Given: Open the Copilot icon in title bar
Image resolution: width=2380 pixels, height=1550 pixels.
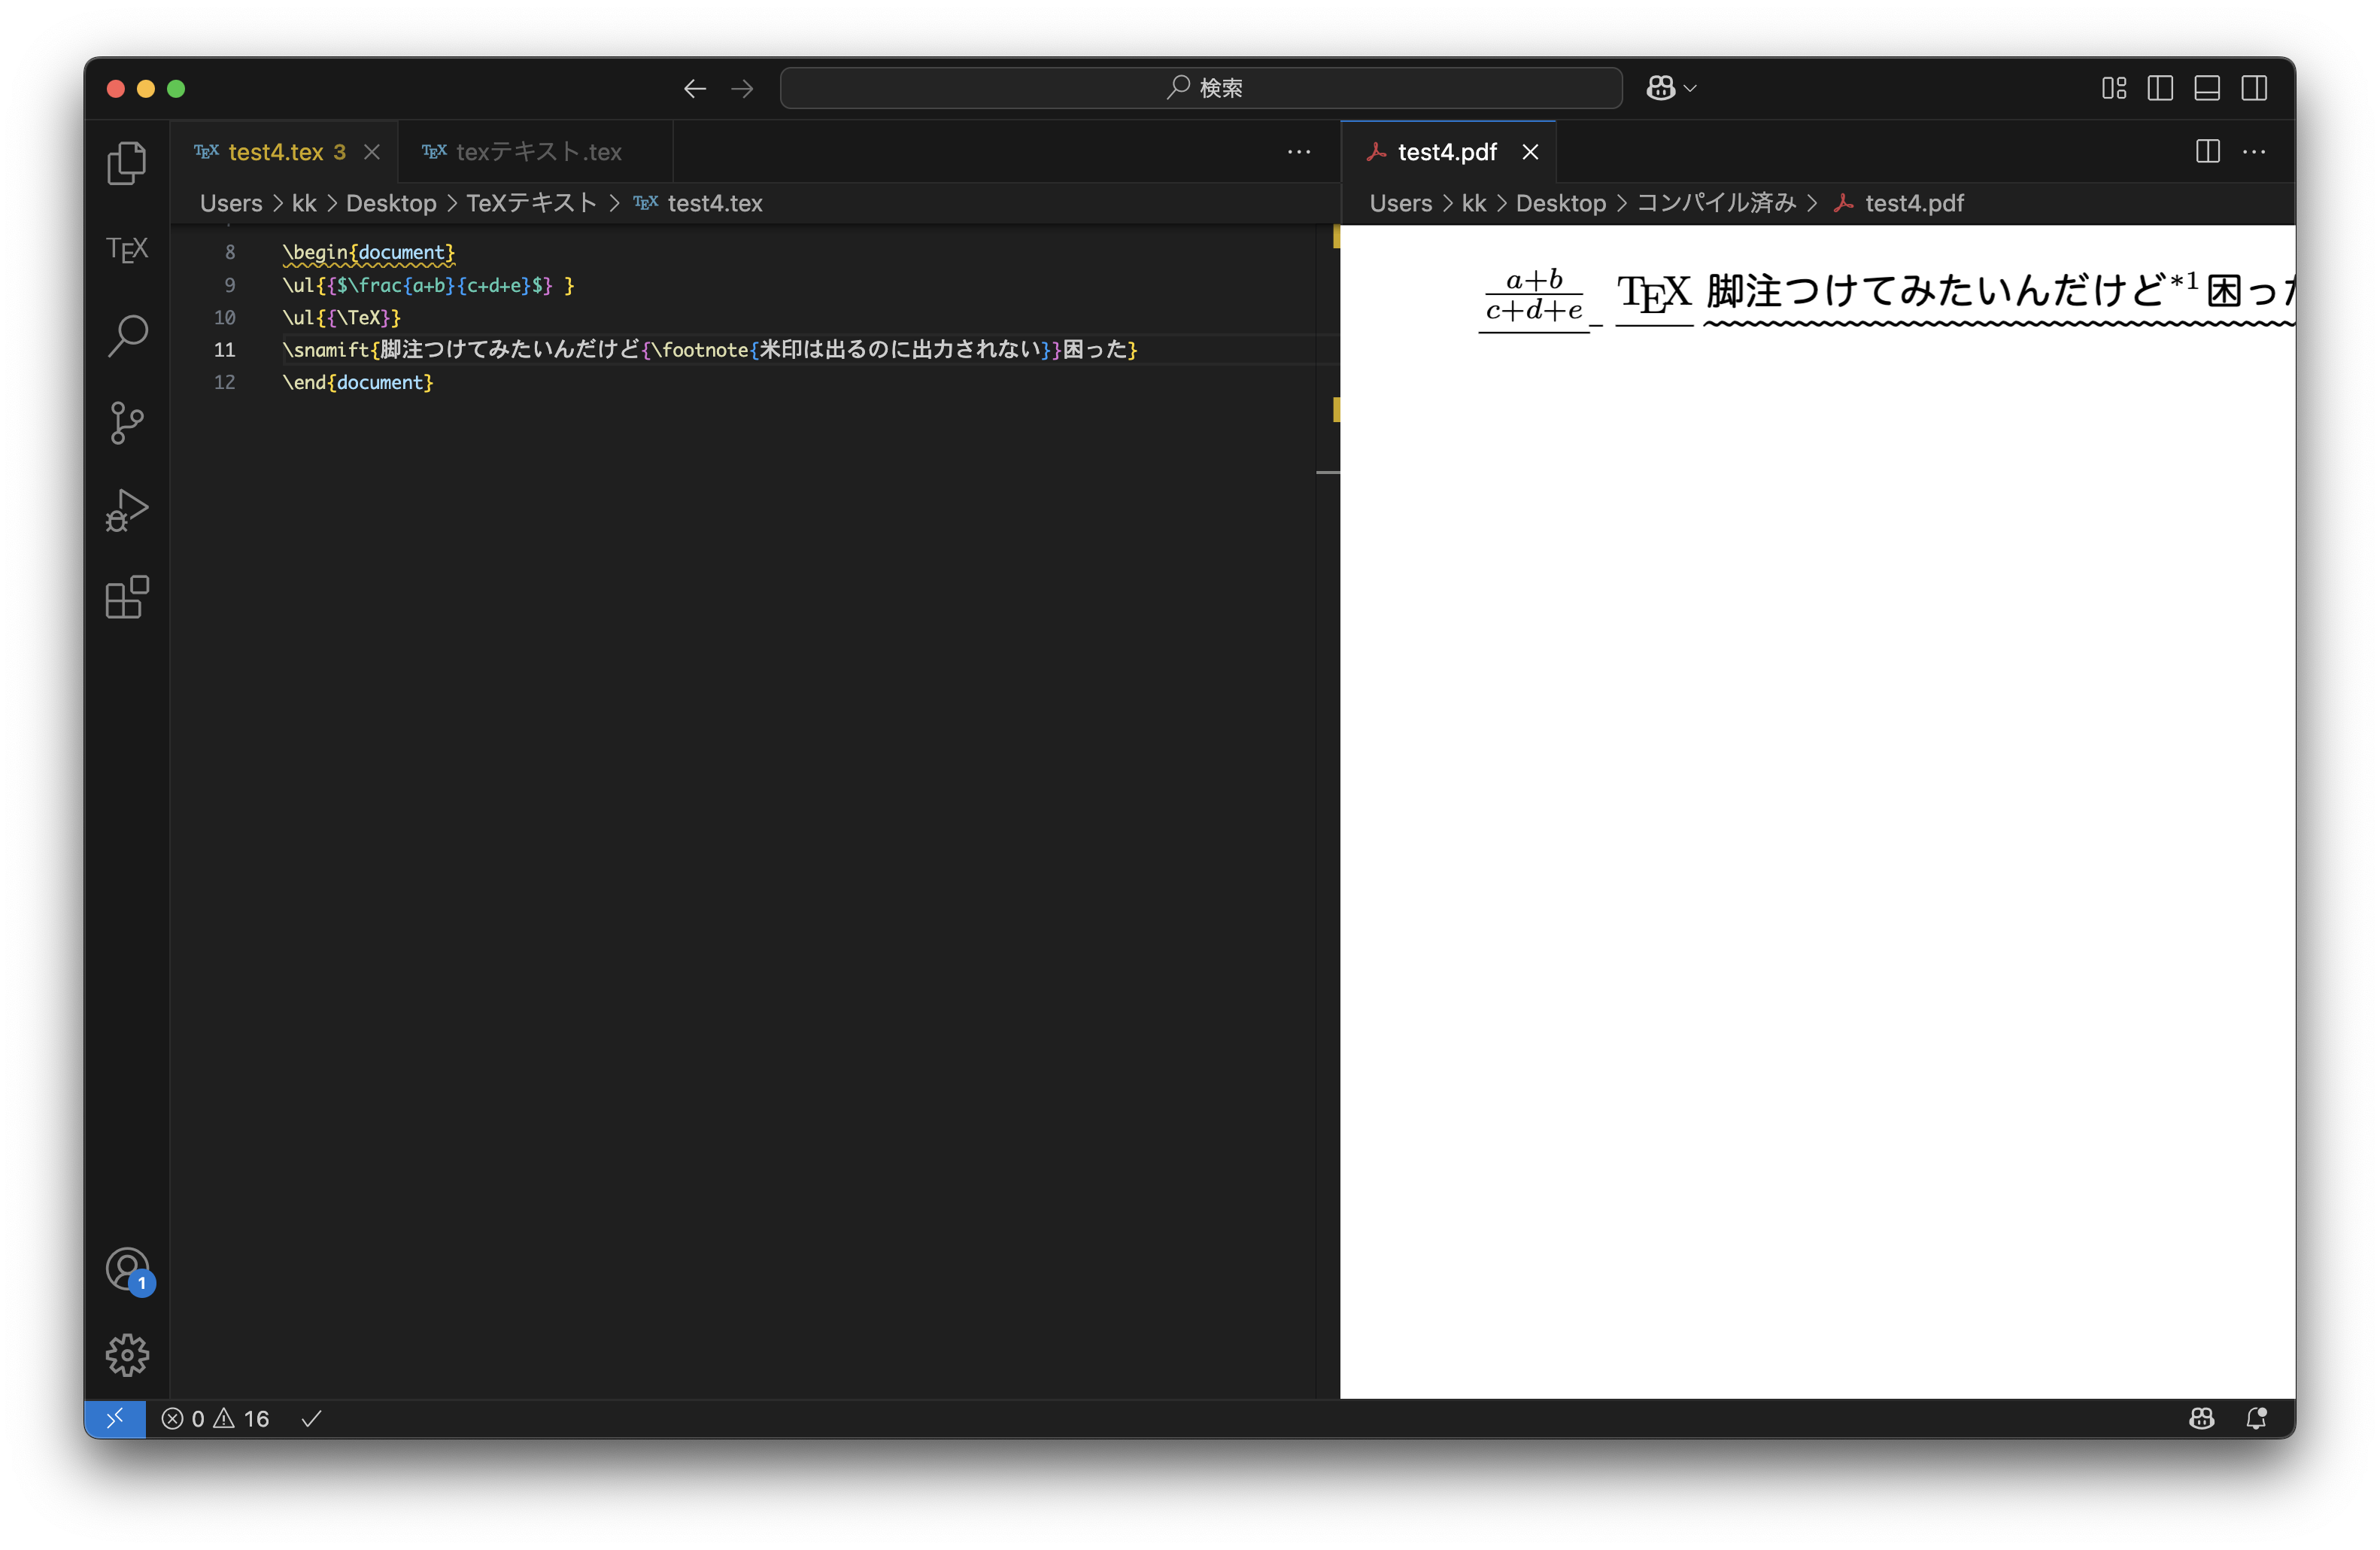Looking at the screenshot, I should 1661,88.
